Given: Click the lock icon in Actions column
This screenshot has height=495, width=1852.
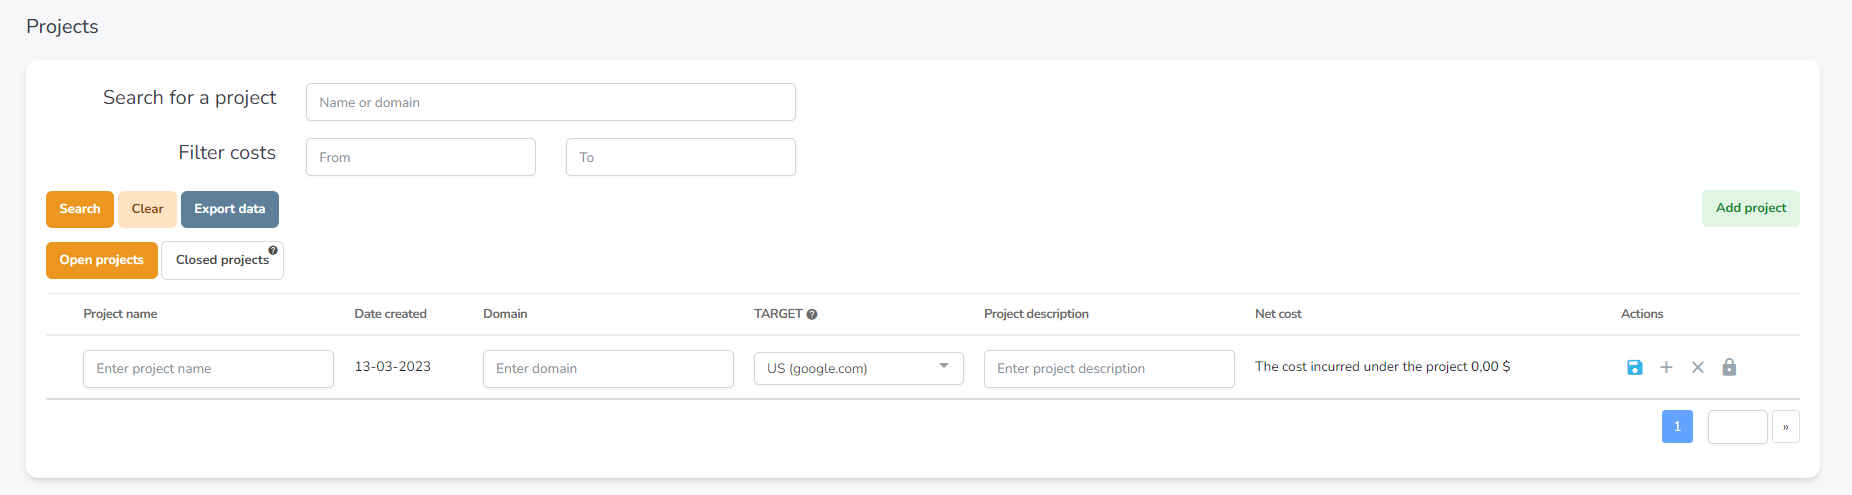Looking at the screenshot, I should point(1729,367).
